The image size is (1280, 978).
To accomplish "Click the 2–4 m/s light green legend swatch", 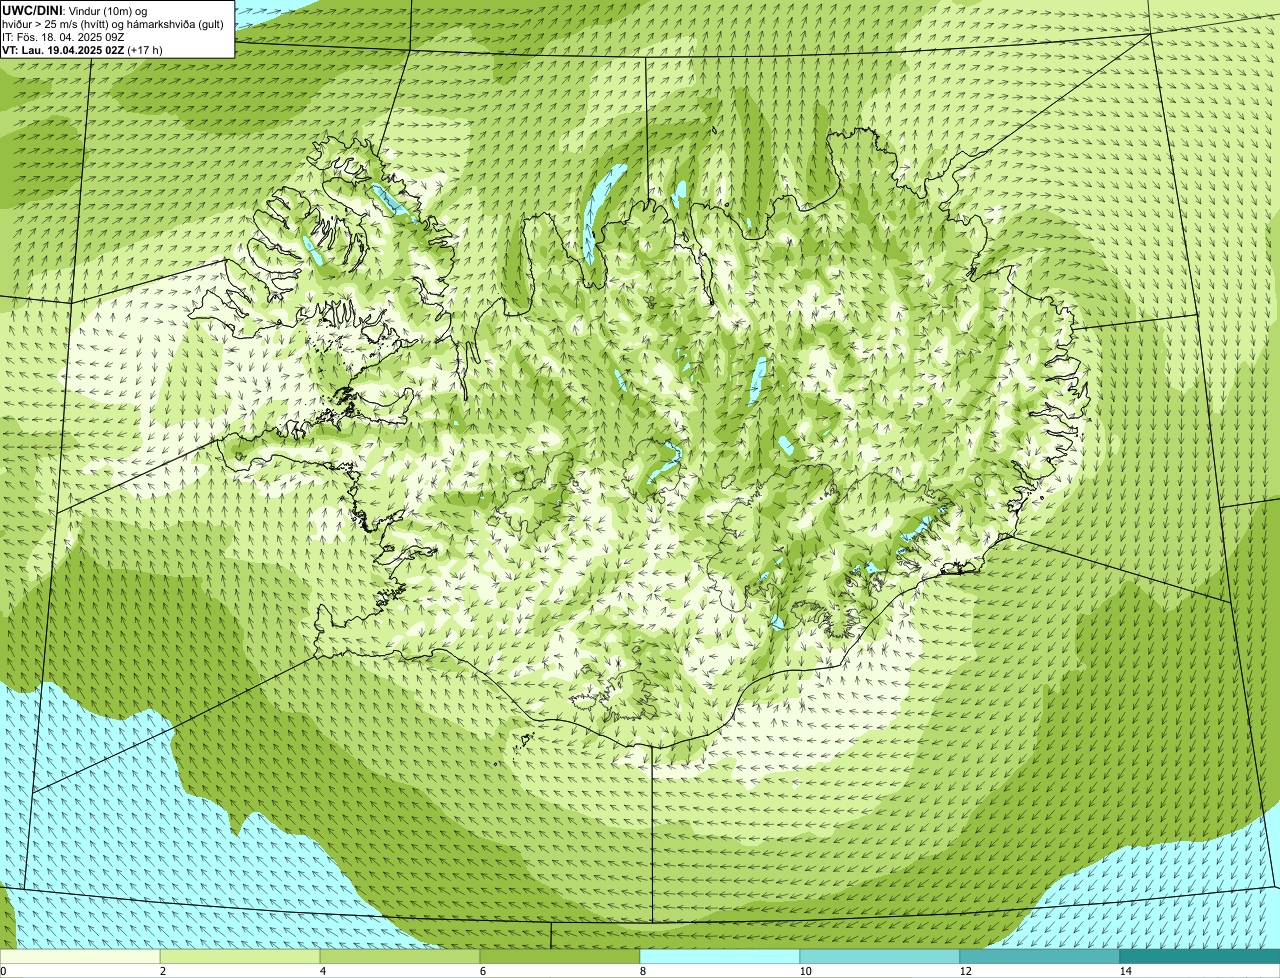I will (240, 956).
